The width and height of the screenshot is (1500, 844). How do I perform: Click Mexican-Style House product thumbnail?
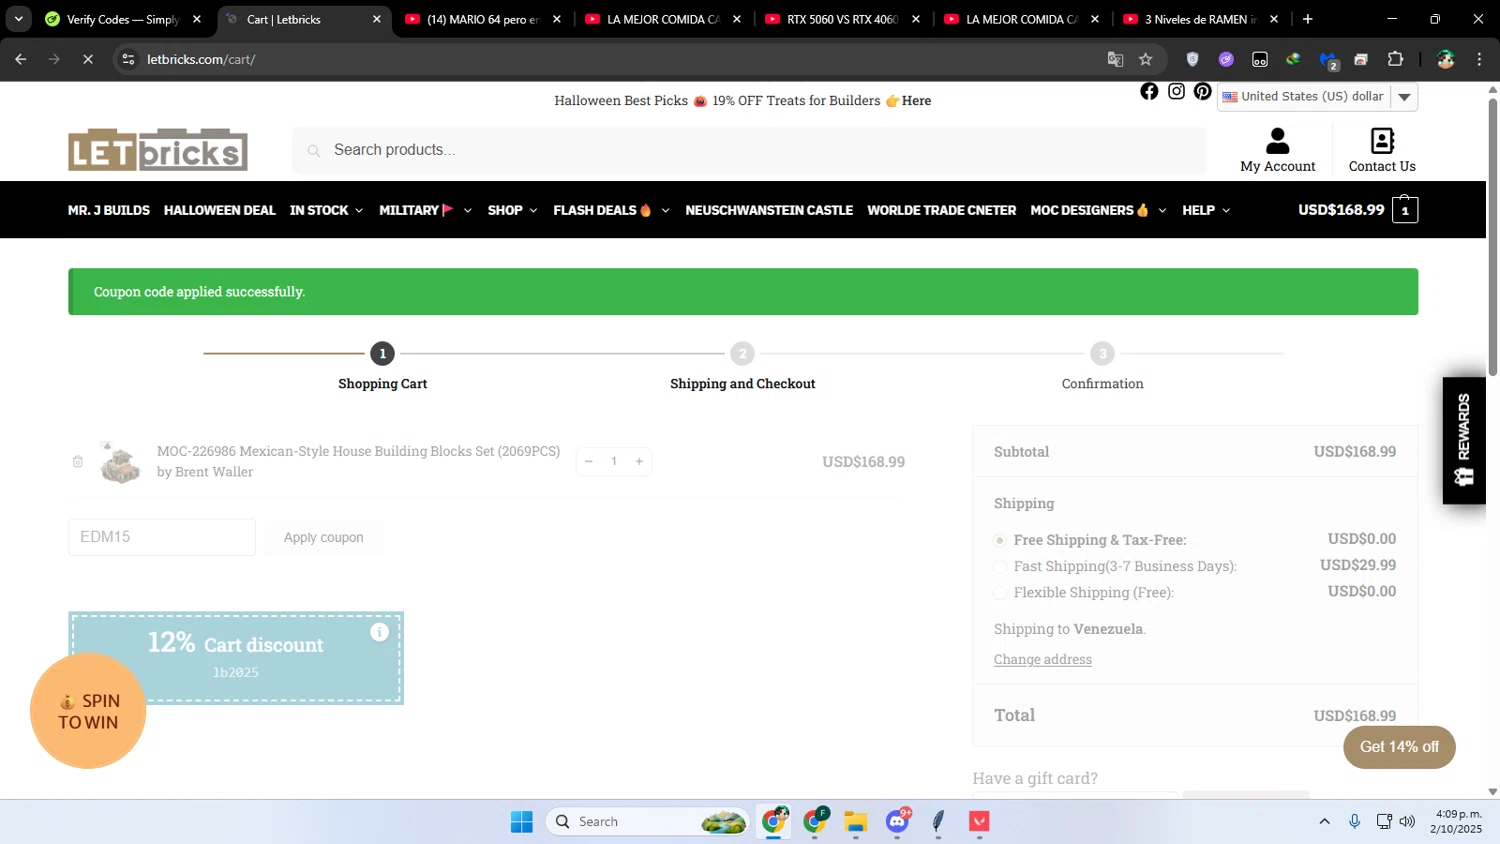[x=120, y=463]
